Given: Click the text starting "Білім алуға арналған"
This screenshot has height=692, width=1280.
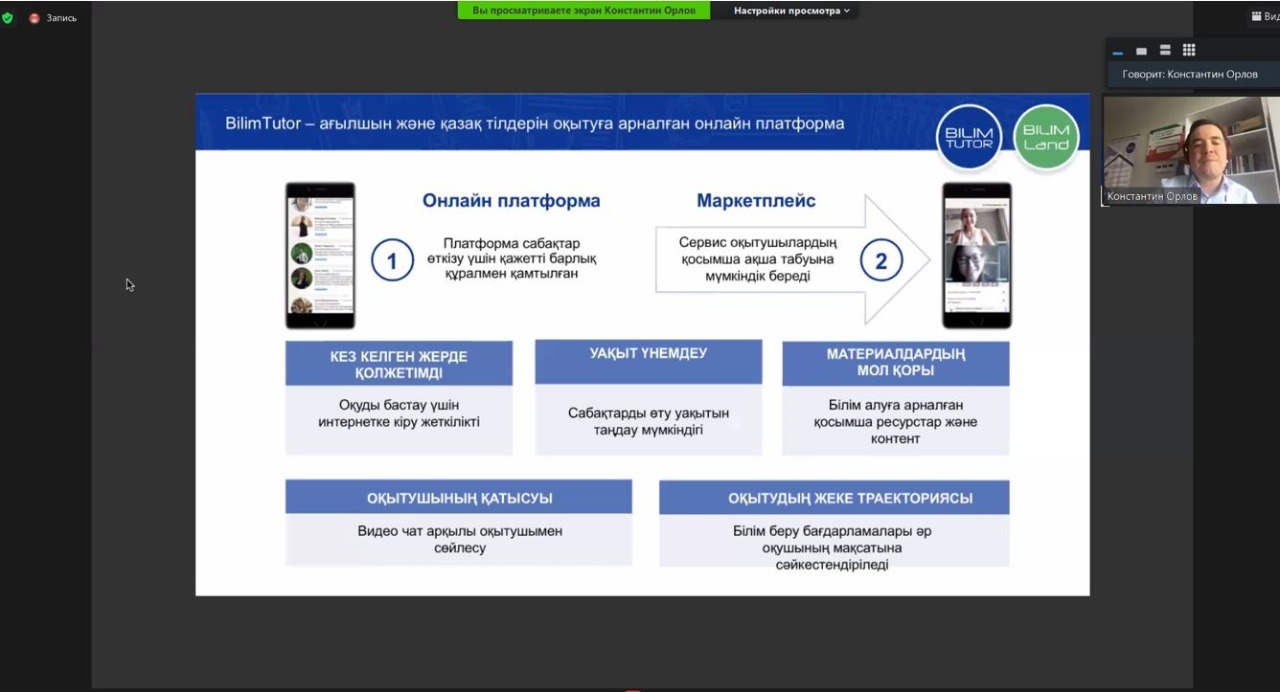Looking at the screenshot, I should [x=896, y=421].
